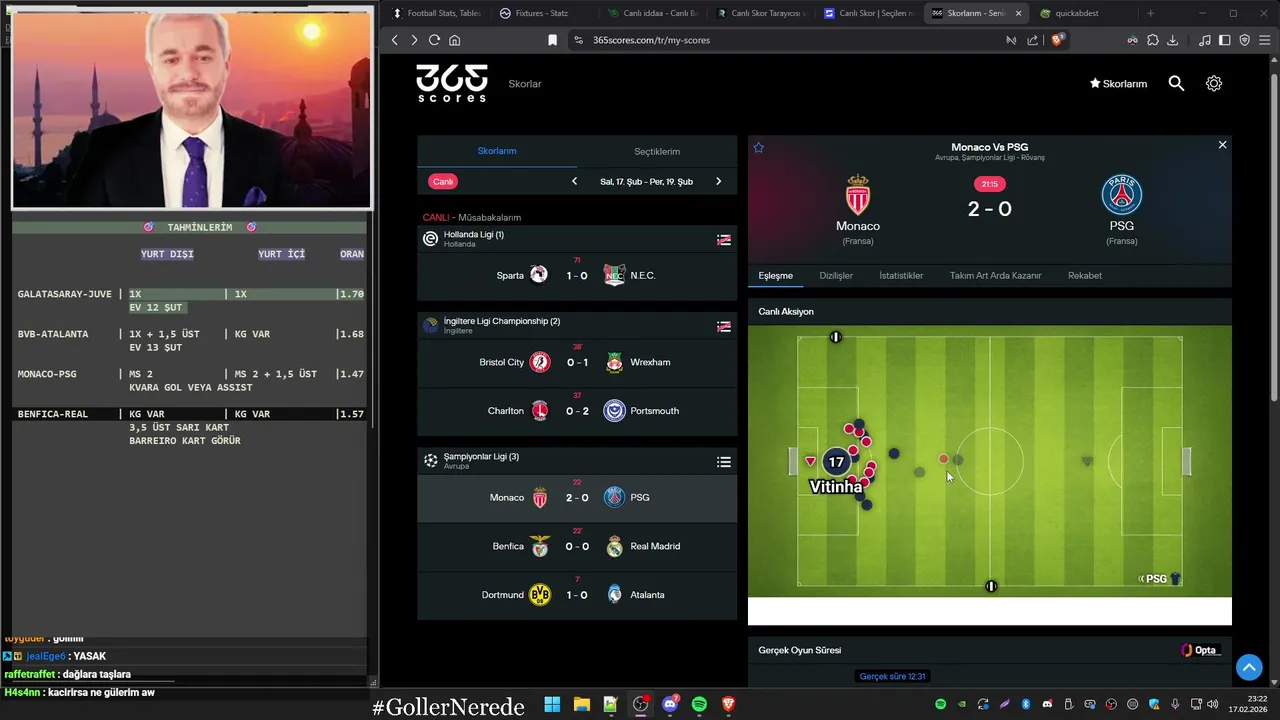Select the Monaco 2-0 PSG row
The width and height of the screenshot is (1280, 720).
577,497
